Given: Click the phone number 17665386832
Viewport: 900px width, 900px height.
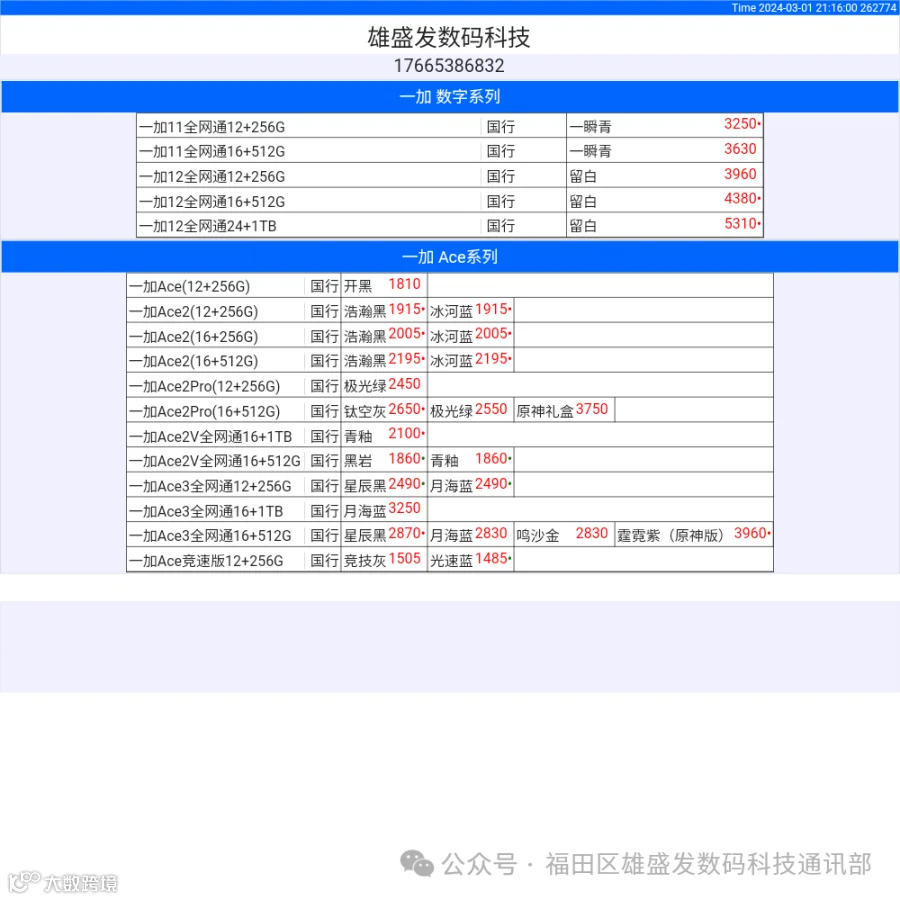Looking at the screenshot, I should click(449, 66).
